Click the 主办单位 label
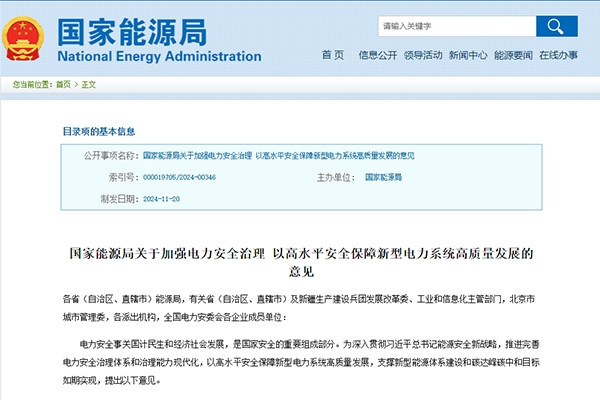Image resolution: width=600 pixels, height=400 pixels. [x=336, y=177]
